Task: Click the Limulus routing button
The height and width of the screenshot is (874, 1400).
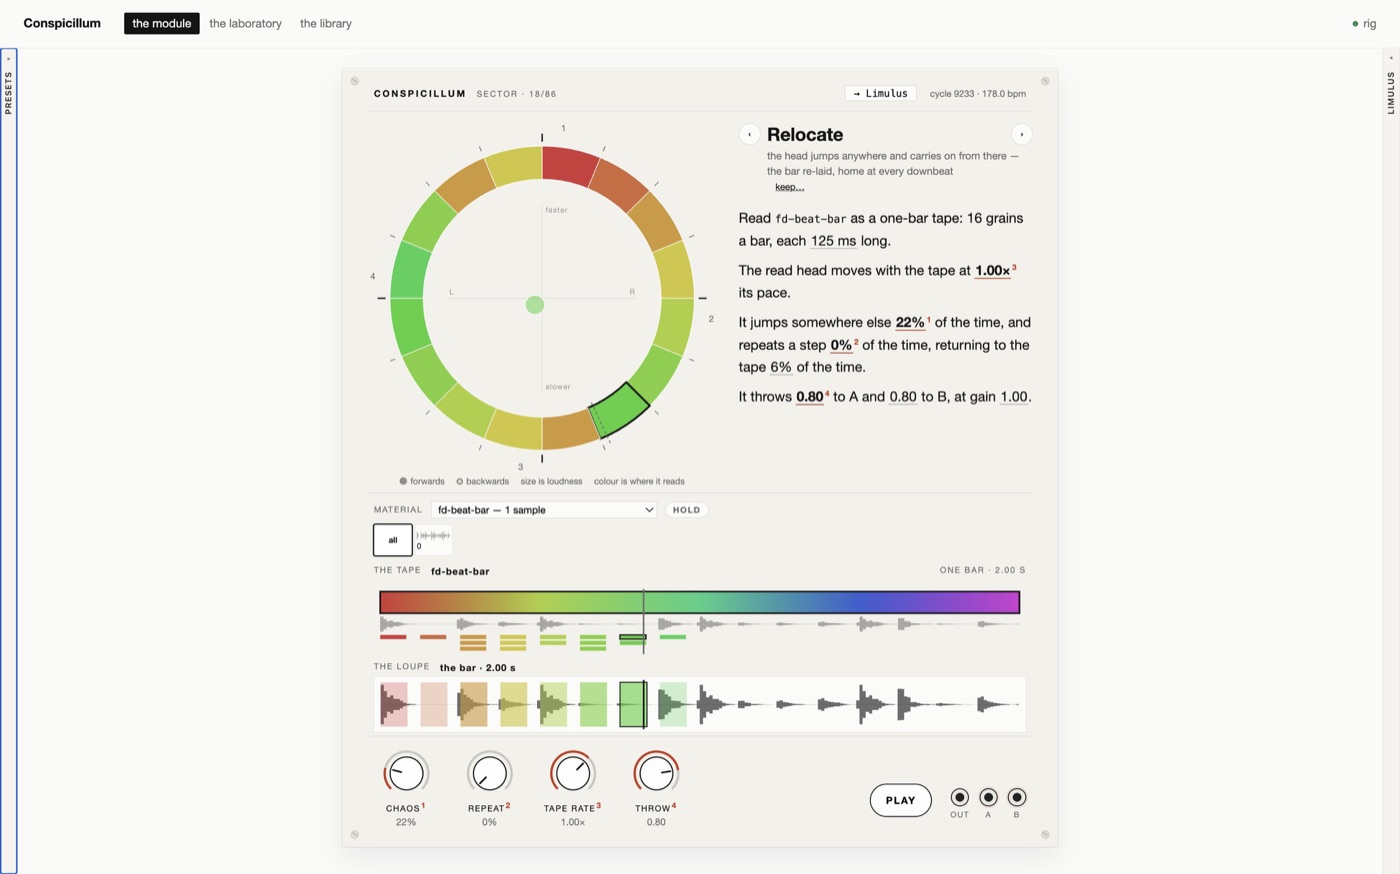Action: click(x=880, y=93)
